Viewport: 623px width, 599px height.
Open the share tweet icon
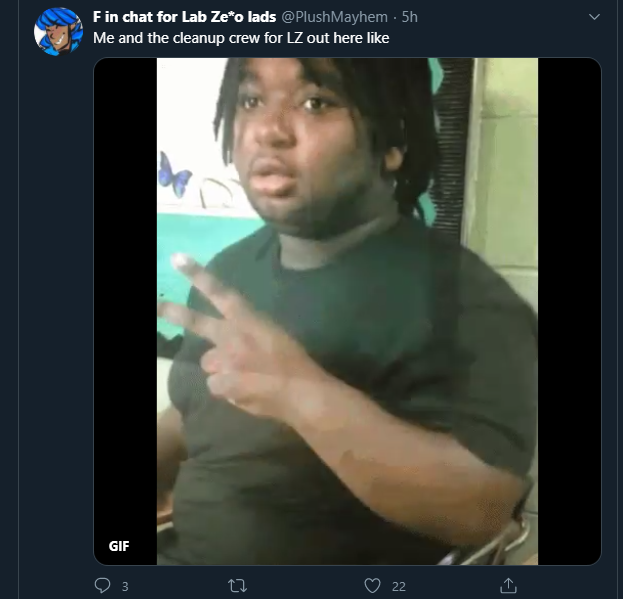508,585
